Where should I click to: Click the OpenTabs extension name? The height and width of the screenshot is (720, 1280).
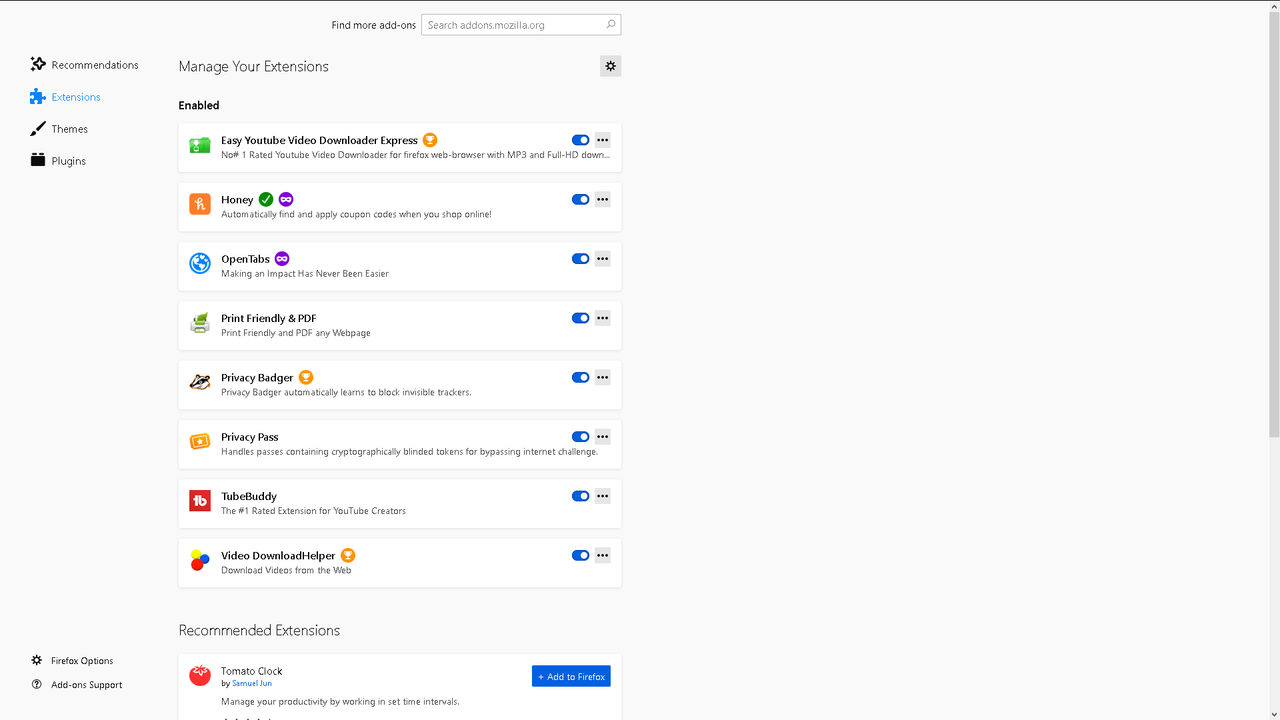[x=245, y=259]
